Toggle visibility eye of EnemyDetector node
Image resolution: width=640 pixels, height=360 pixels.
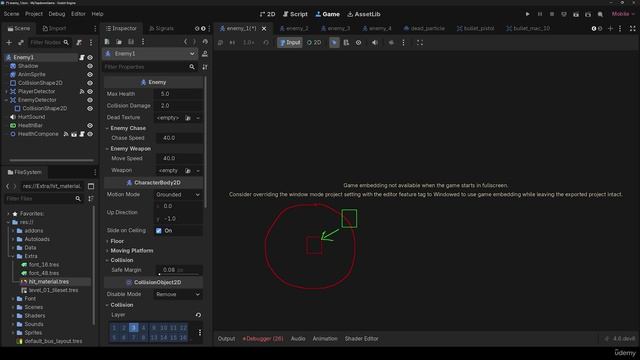click(x=90, y=100)
